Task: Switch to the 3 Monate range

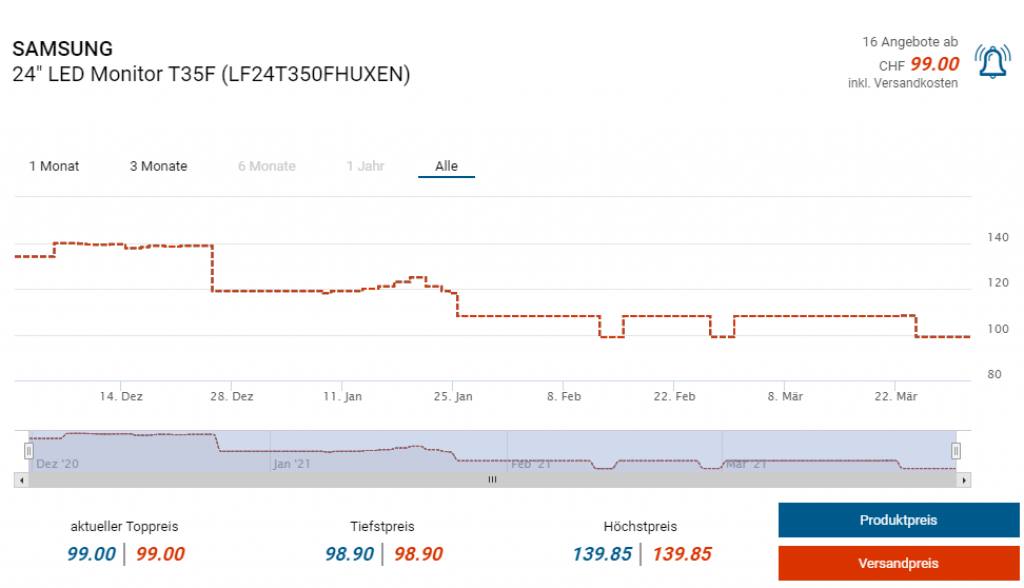Action: click(158, 166)
